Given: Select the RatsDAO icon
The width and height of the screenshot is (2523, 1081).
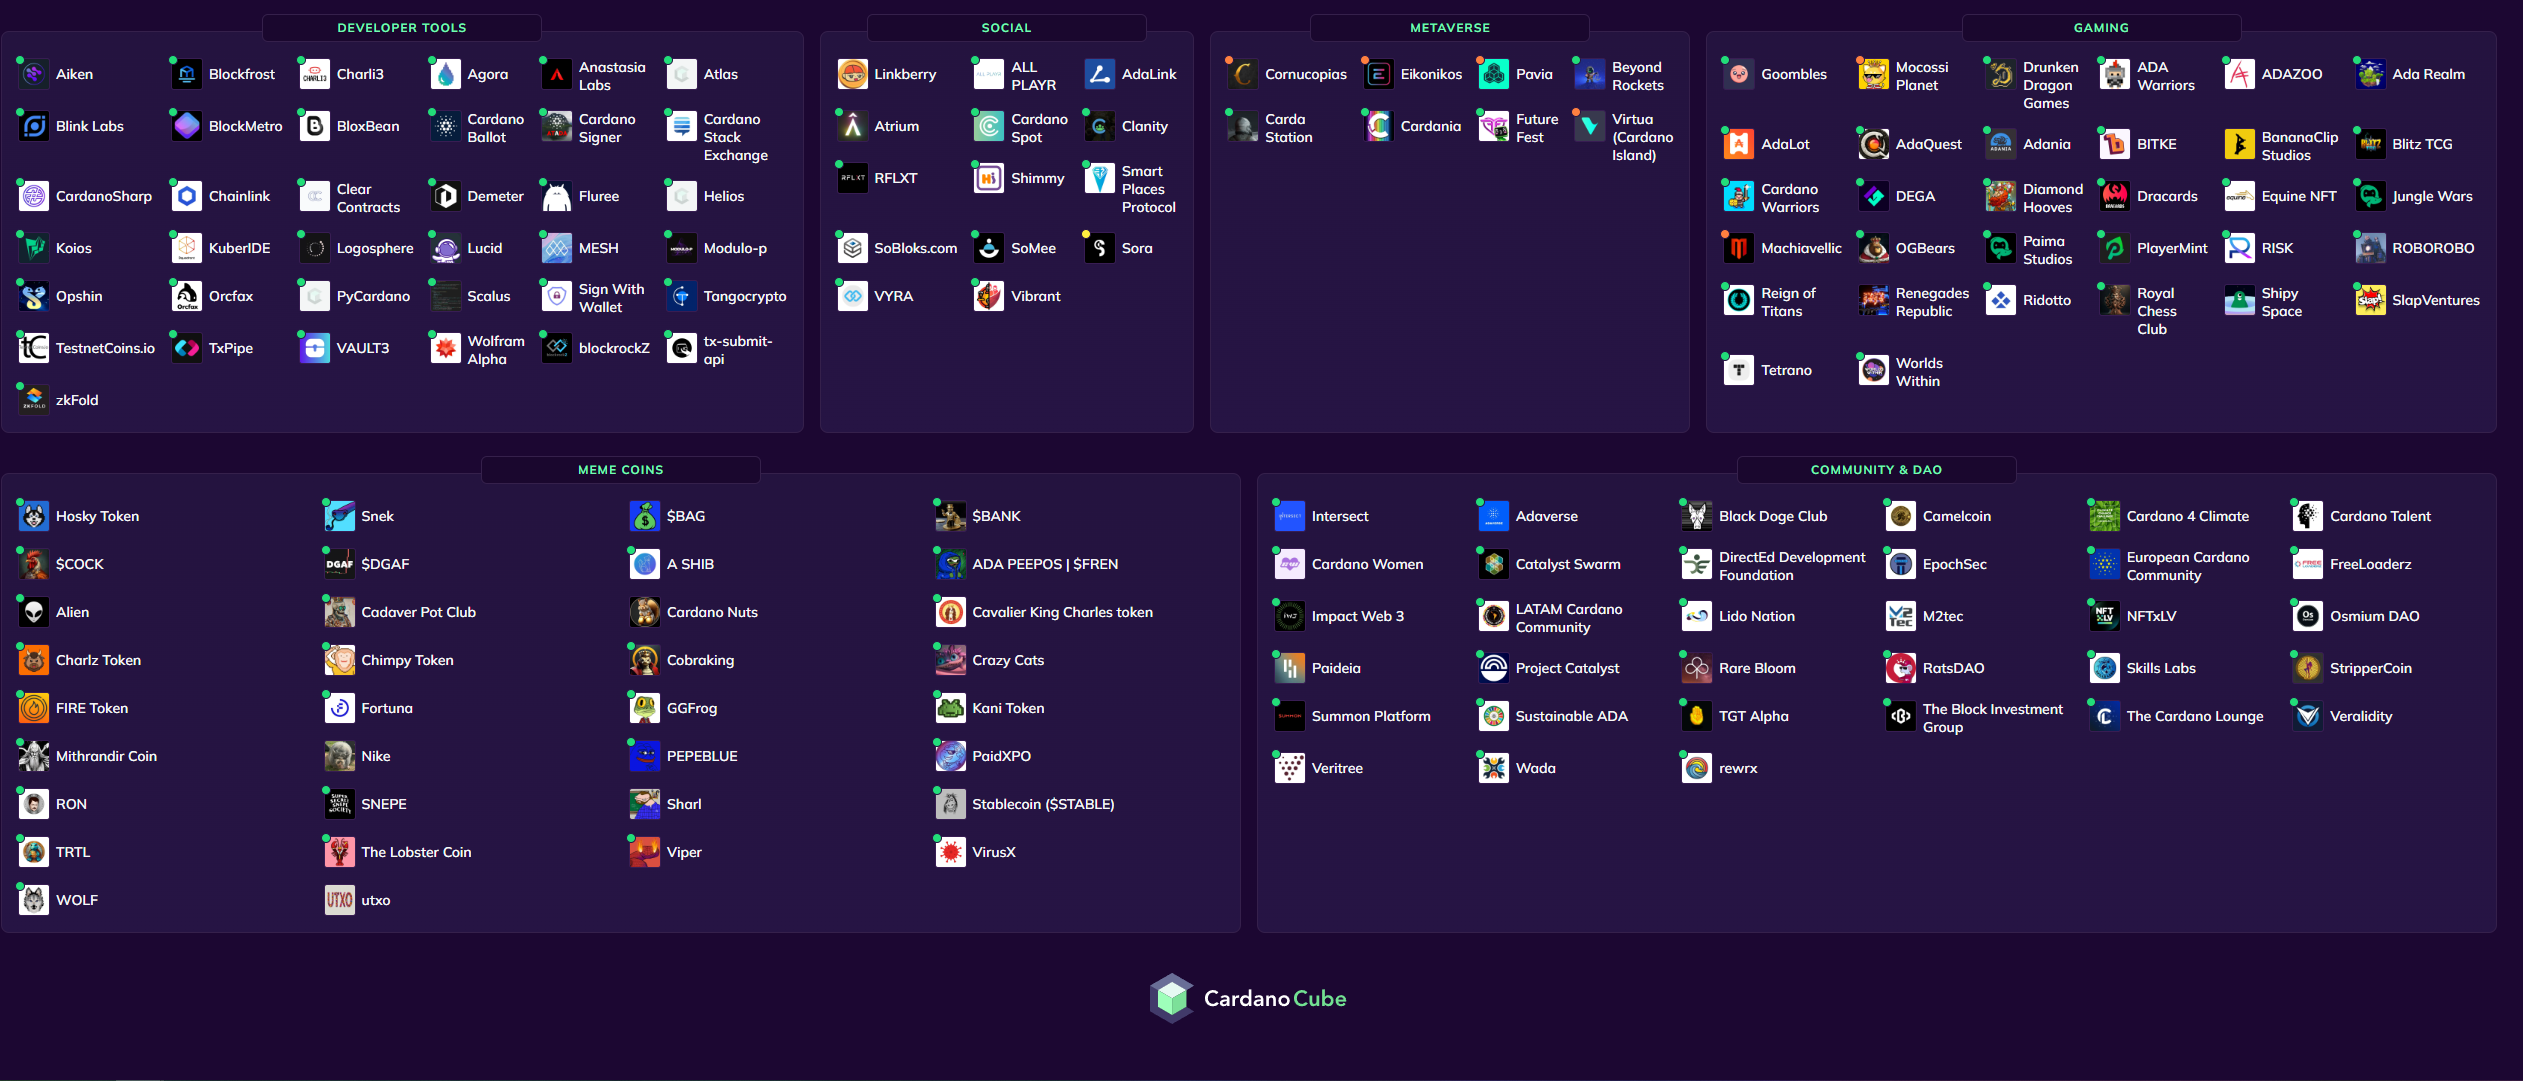Looking at the screenshot, I should (1901, 668).
